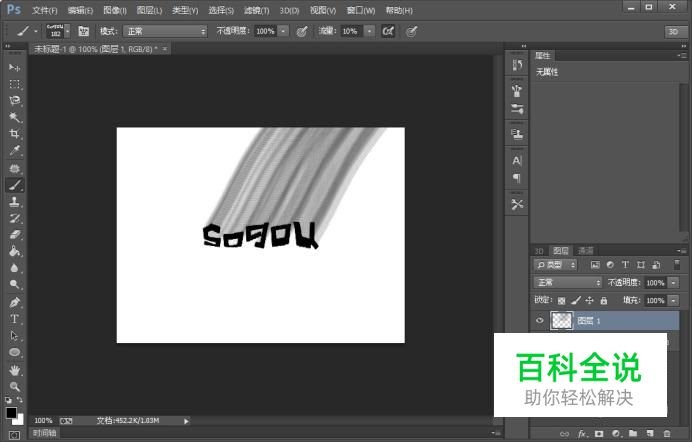
Task: Switch to the 通道 tab
Action: click(x=586, y=250)
